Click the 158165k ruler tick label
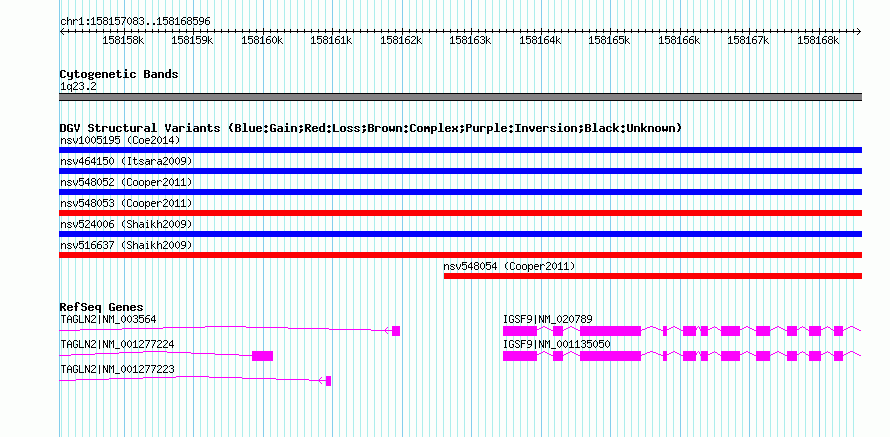The image size is (890, 437). (x=610, y=40)
